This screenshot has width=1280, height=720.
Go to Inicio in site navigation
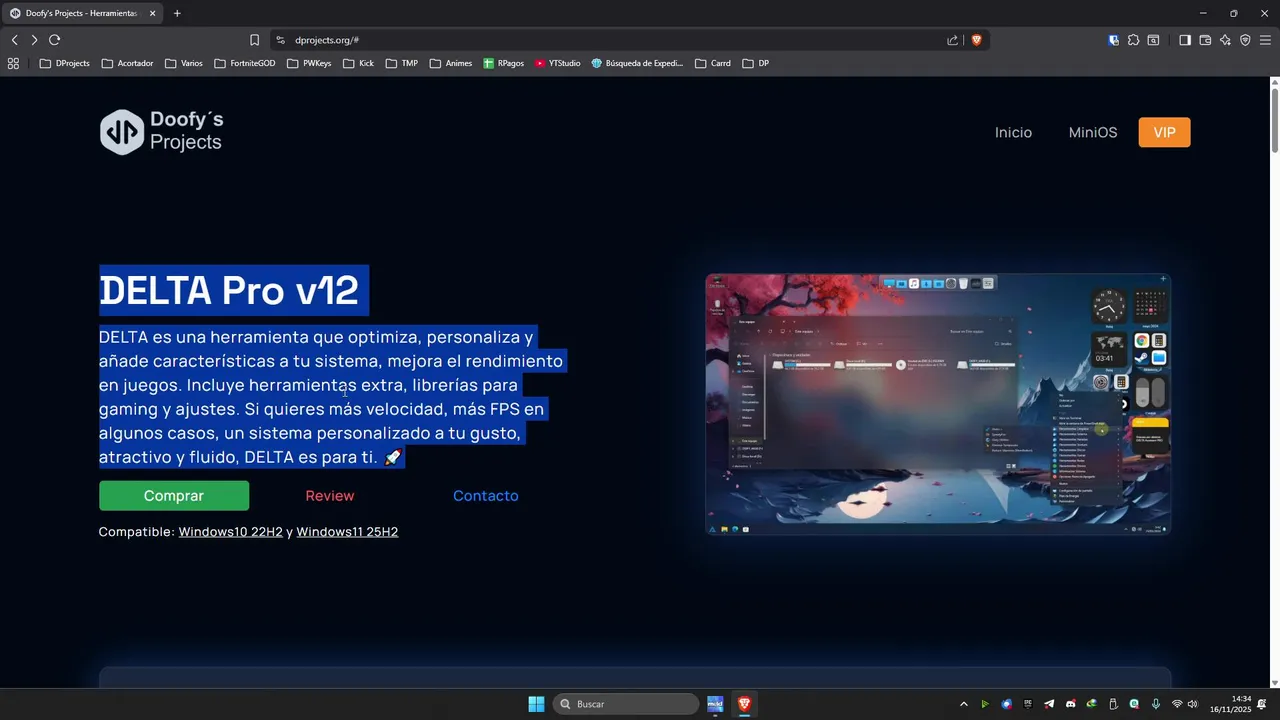(1013, 132)
